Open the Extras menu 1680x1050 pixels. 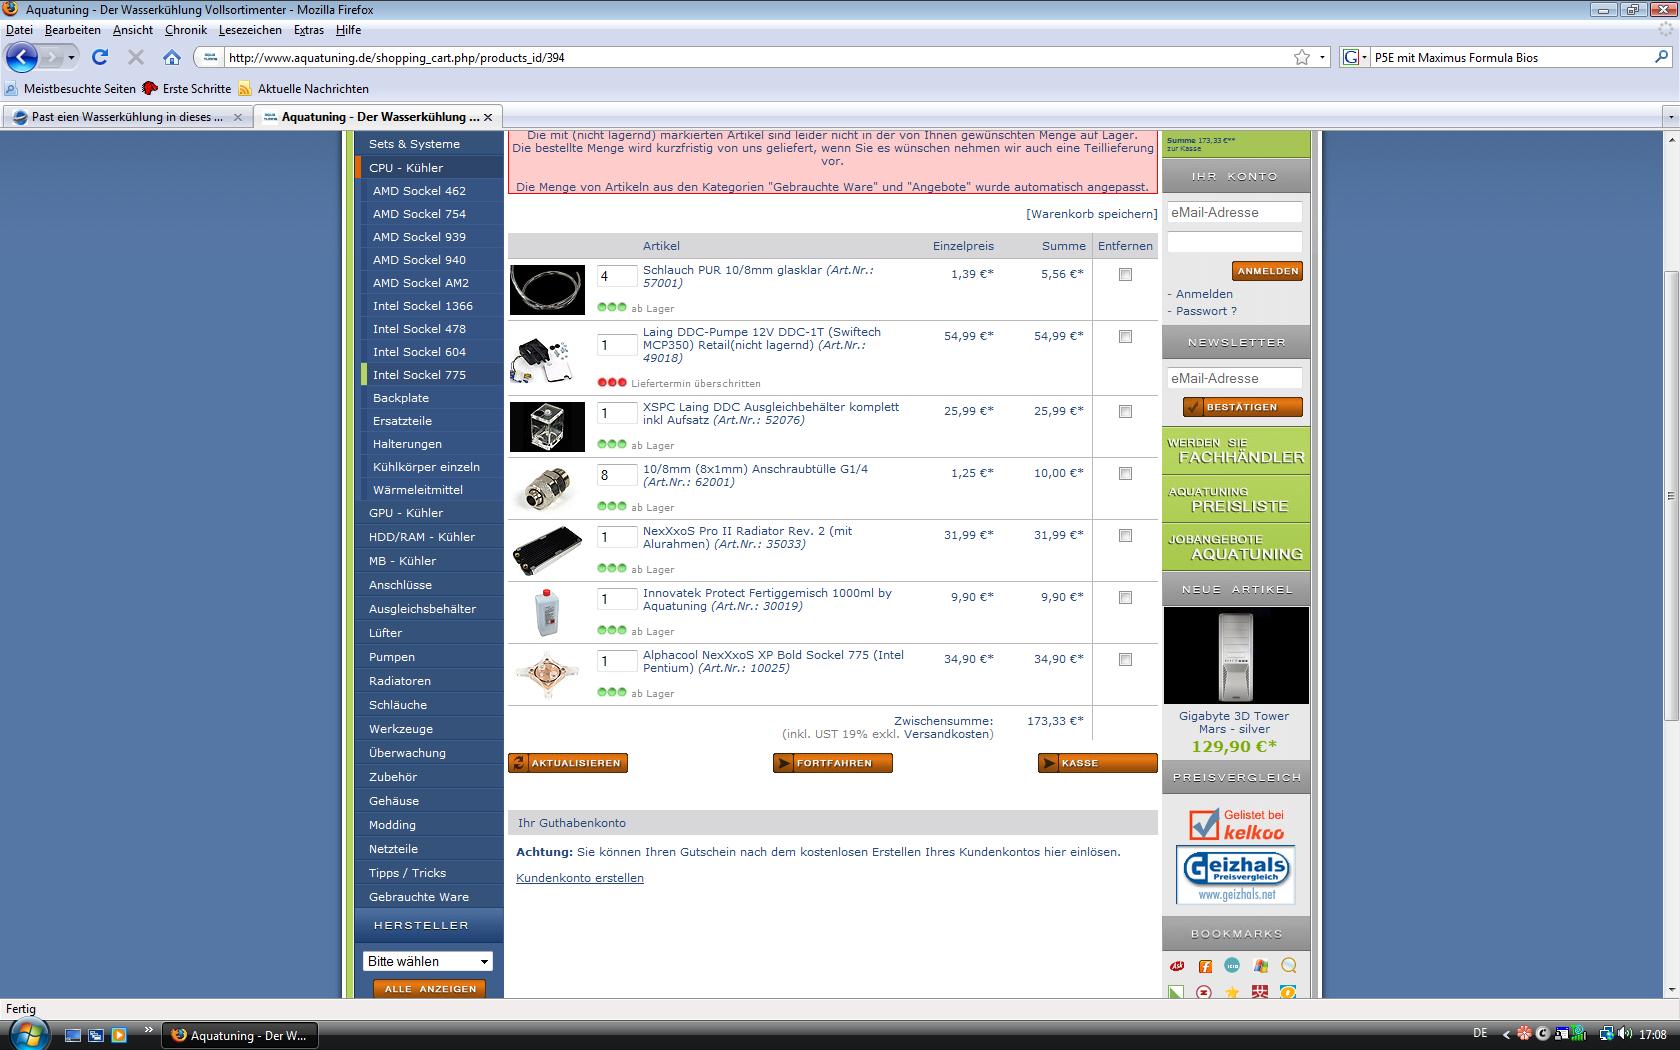308,30
